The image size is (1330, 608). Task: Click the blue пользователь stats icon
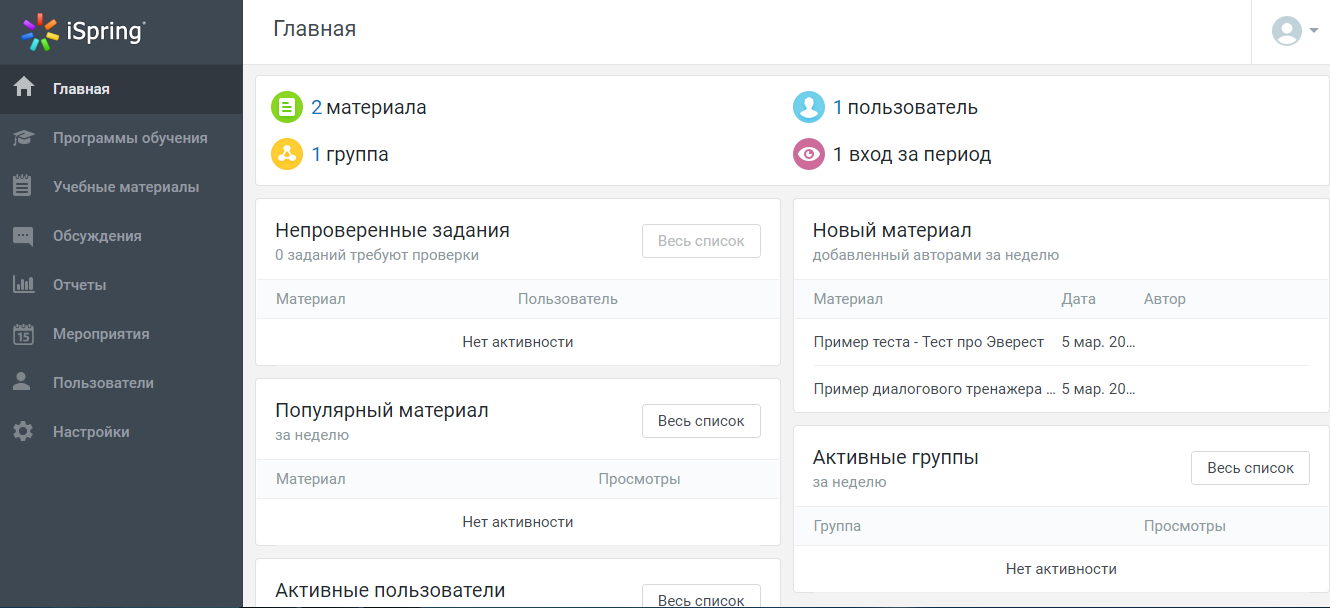808,107
